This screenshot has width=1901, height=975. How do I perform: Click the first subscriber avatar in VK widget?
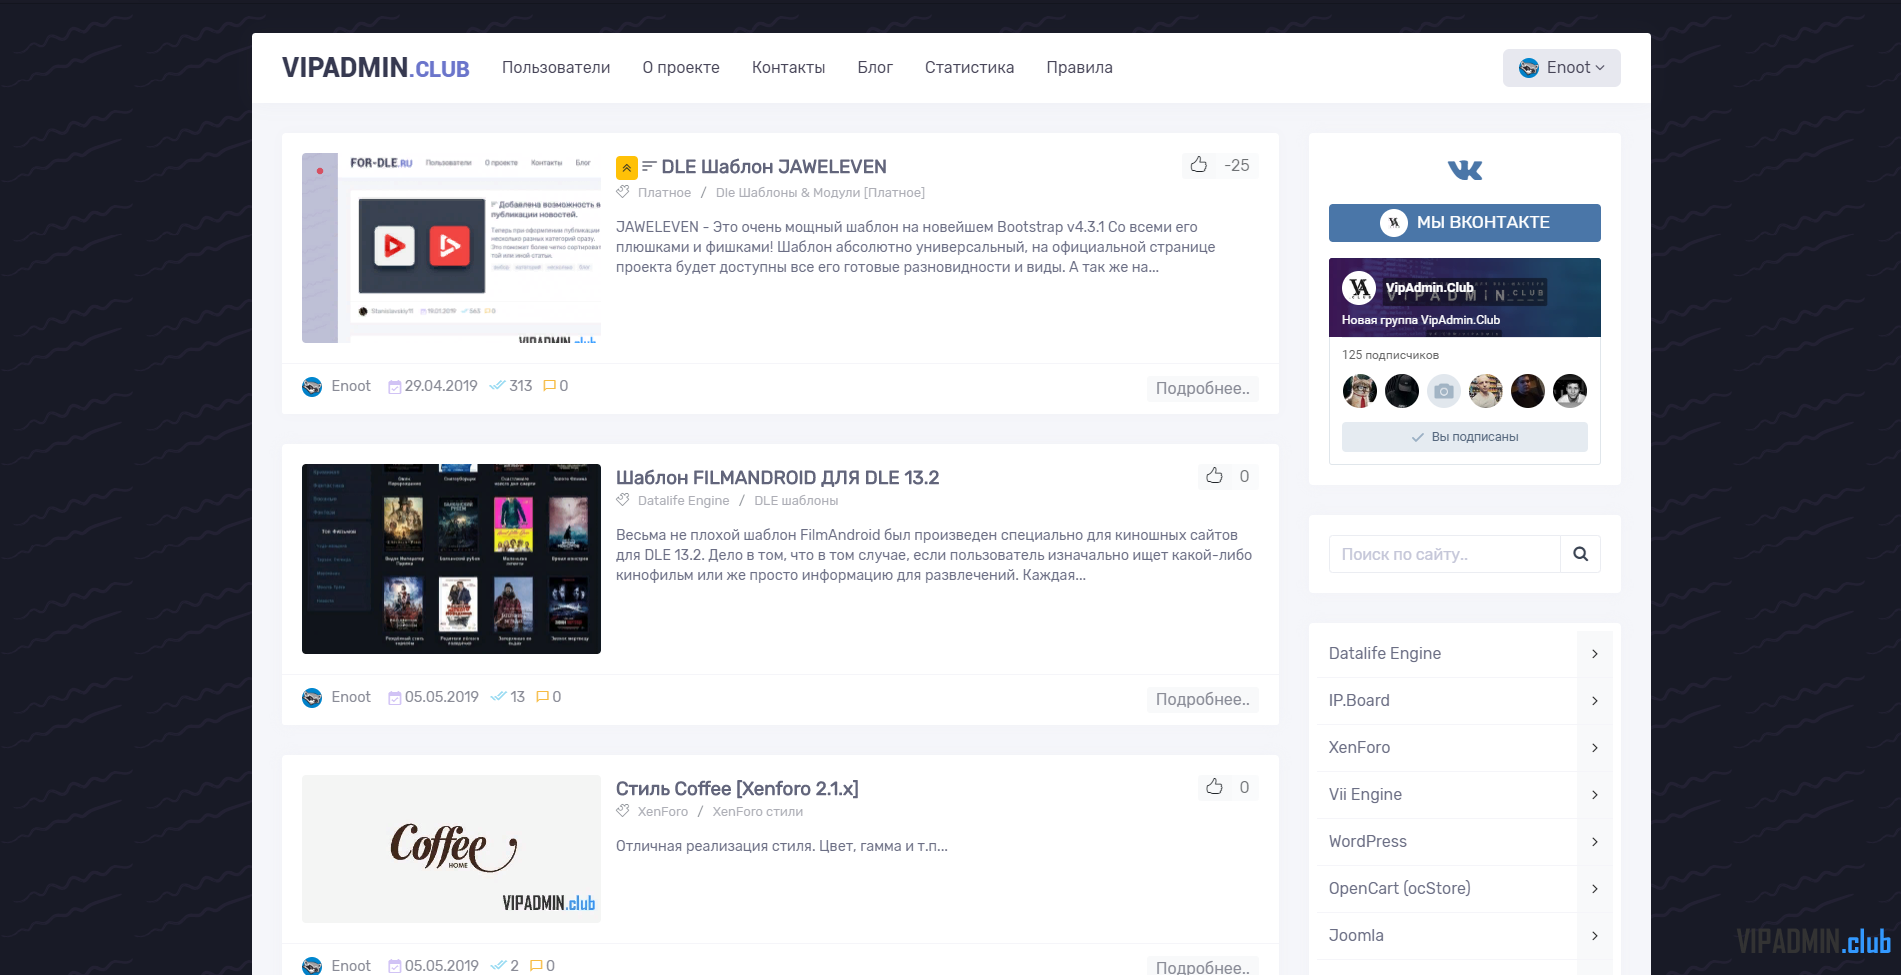[x=1360, y=391]
